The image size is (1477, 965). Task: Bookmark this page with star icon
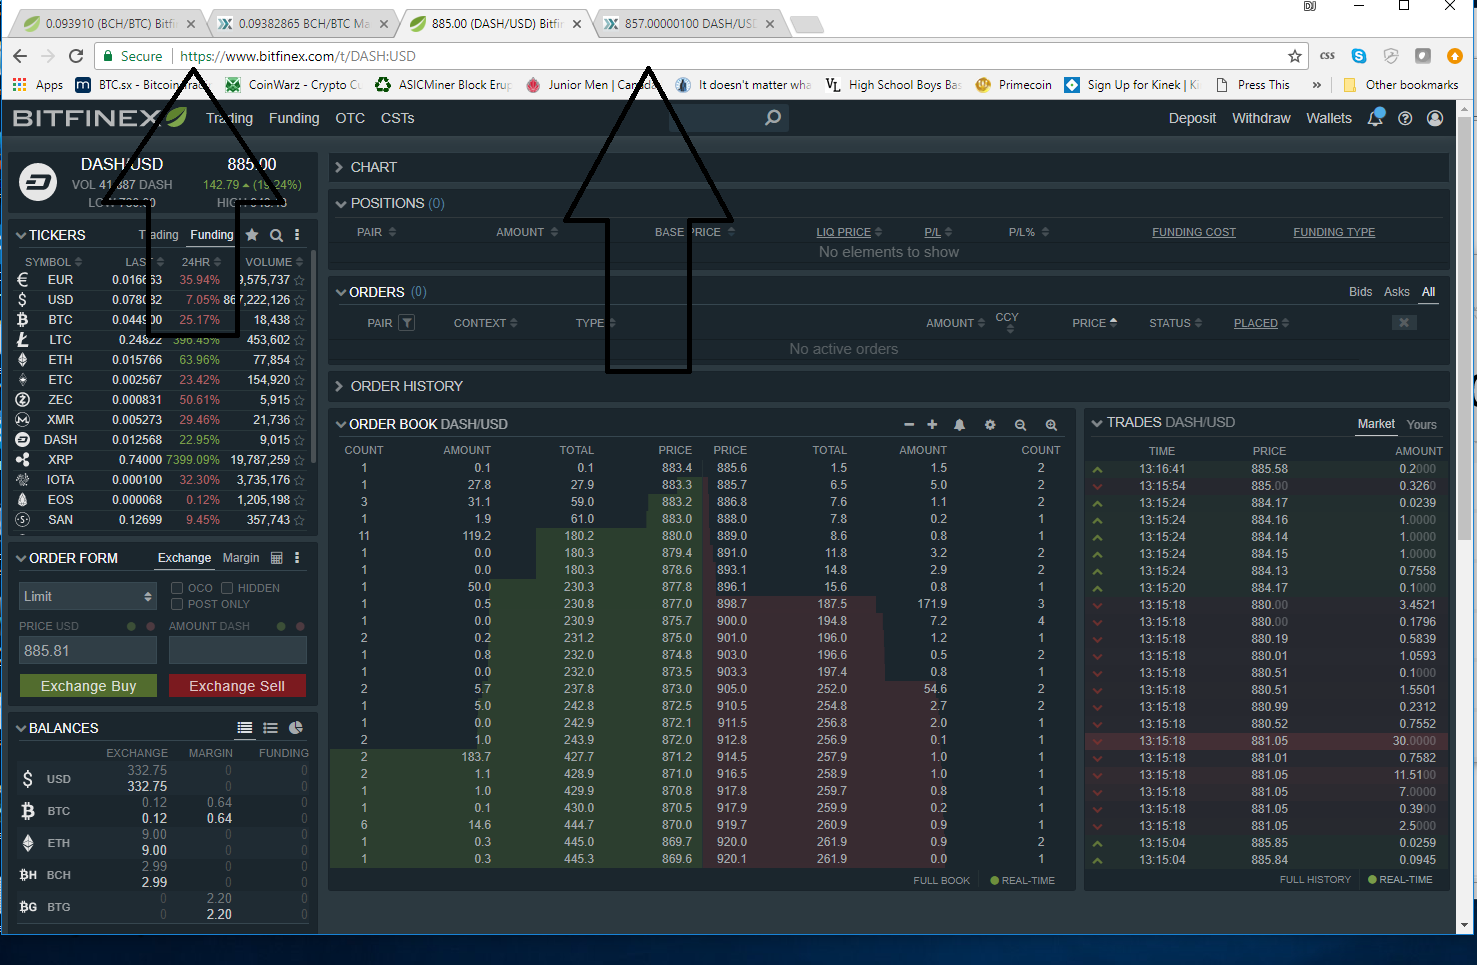pyautogui.click(x=1295, y=56)
